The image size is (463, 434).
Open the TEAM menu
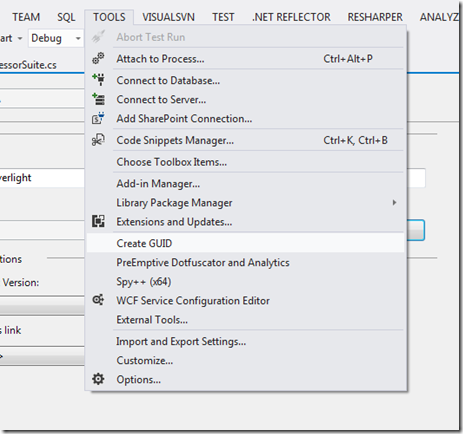[26, 17]
